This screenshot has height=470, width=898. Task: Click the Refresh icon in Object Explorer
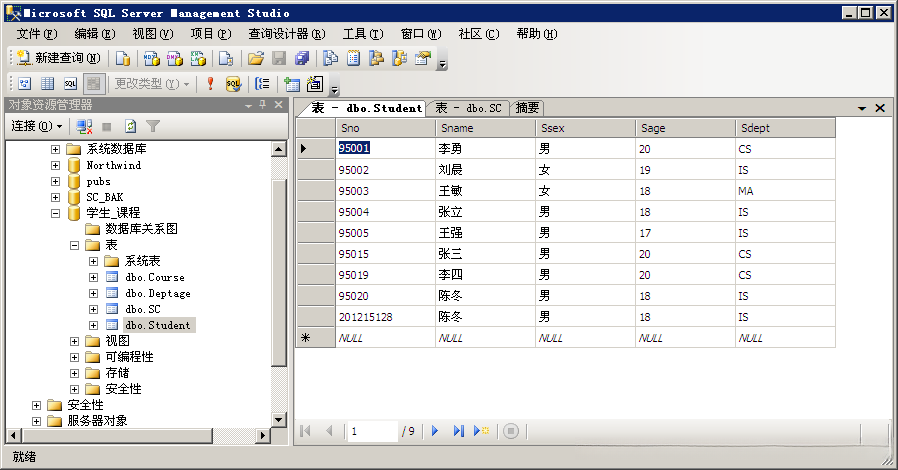pos(131,126)
